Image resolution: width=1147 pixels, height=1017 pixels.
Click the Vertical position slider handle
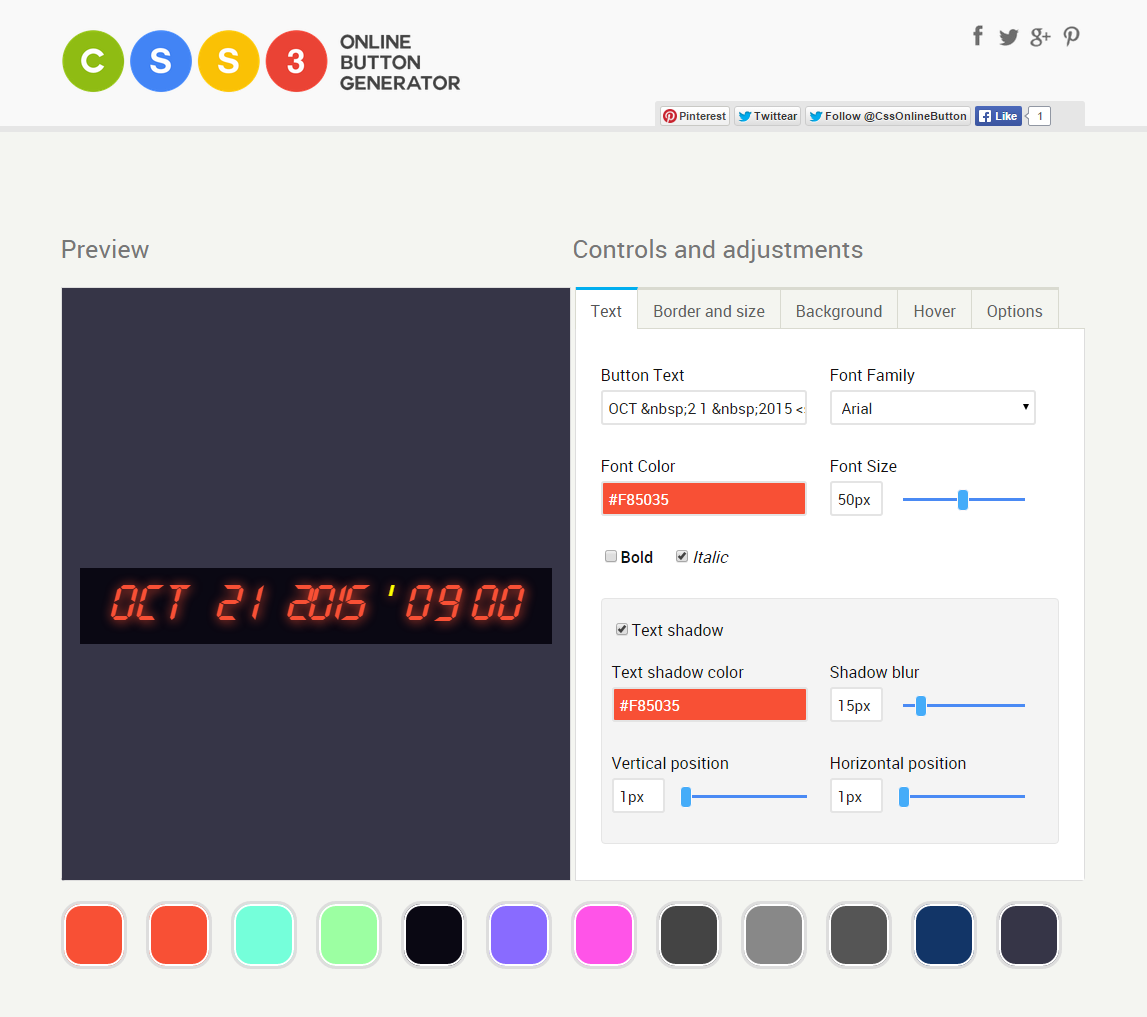686,797
